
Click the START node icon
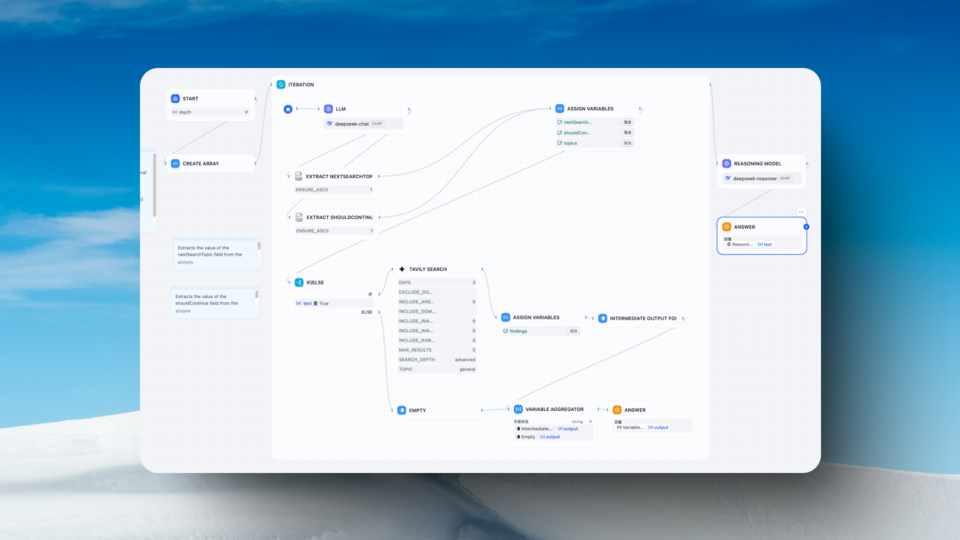[x=175, y=99]
